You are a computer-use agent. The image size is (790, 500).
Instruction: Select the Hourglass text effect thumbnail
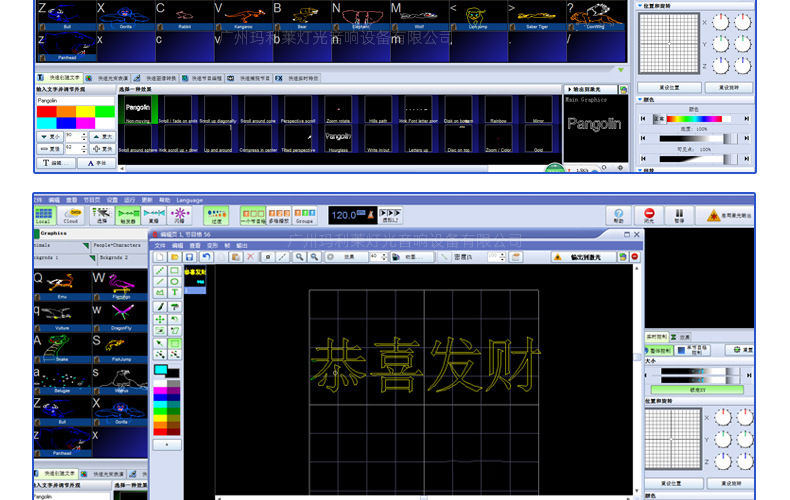pyautogui.click(x=338, y=138)
